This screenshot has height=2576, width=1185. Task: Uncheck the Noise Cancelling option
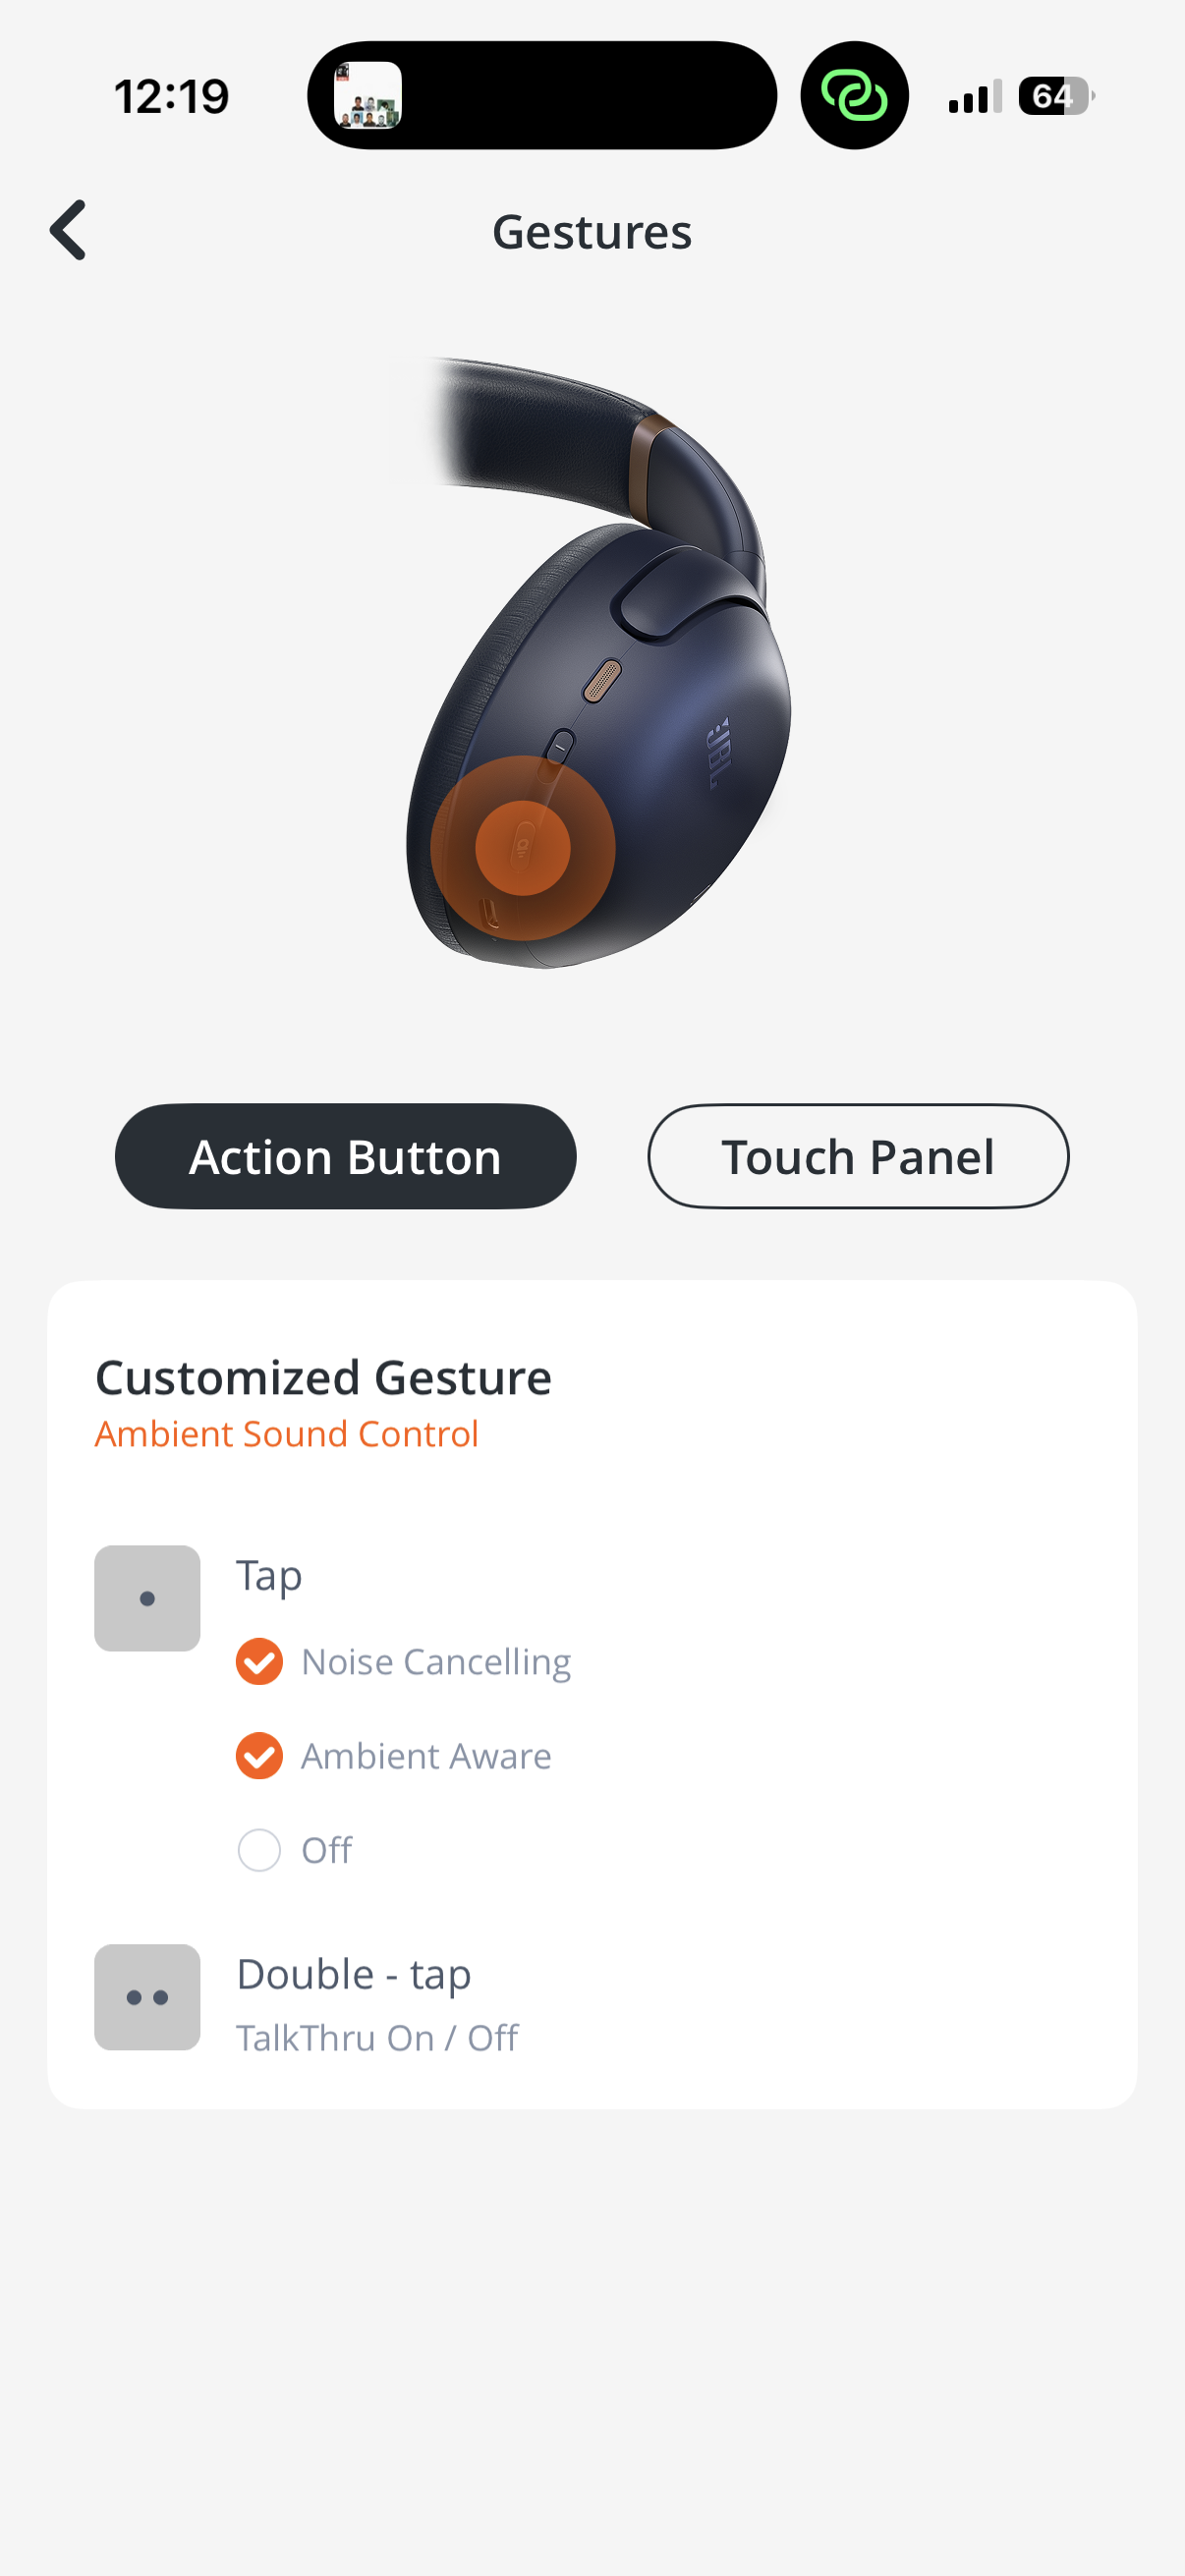259,1662
